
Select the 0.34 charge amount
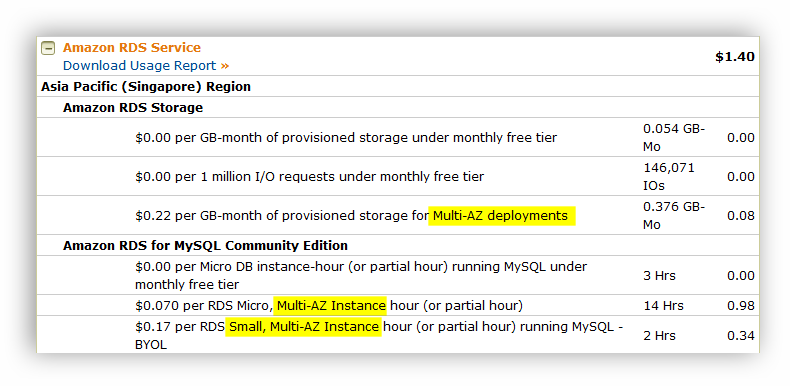click(741, 336)
